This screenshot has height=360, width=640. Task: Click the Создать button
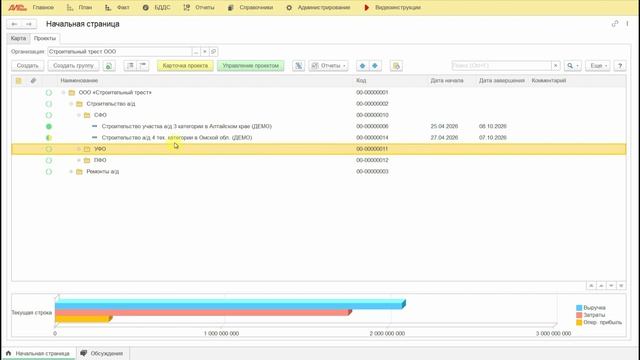(x=28, y=66)
